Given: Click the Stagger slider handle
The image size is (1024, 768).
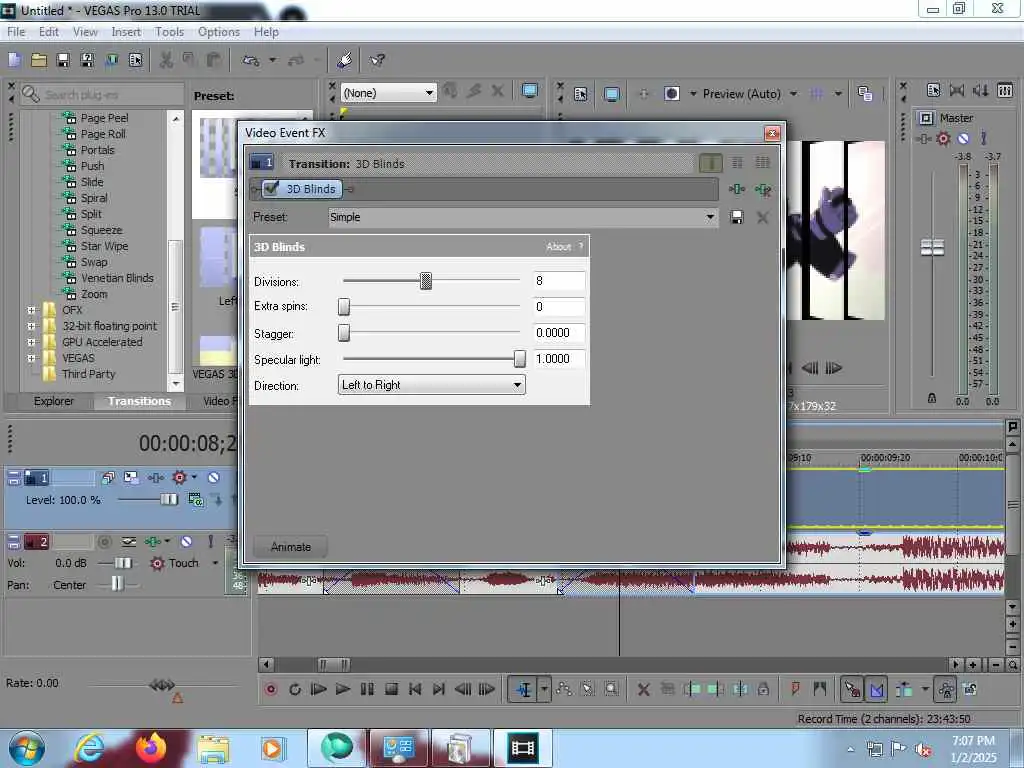Looking at the screenshot, I should 344,333.
